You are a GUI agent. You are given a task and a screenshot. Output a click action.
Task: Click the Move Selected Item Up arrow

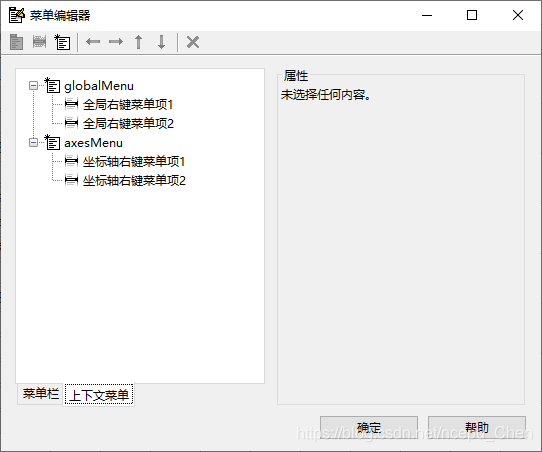tap(139, 42)
